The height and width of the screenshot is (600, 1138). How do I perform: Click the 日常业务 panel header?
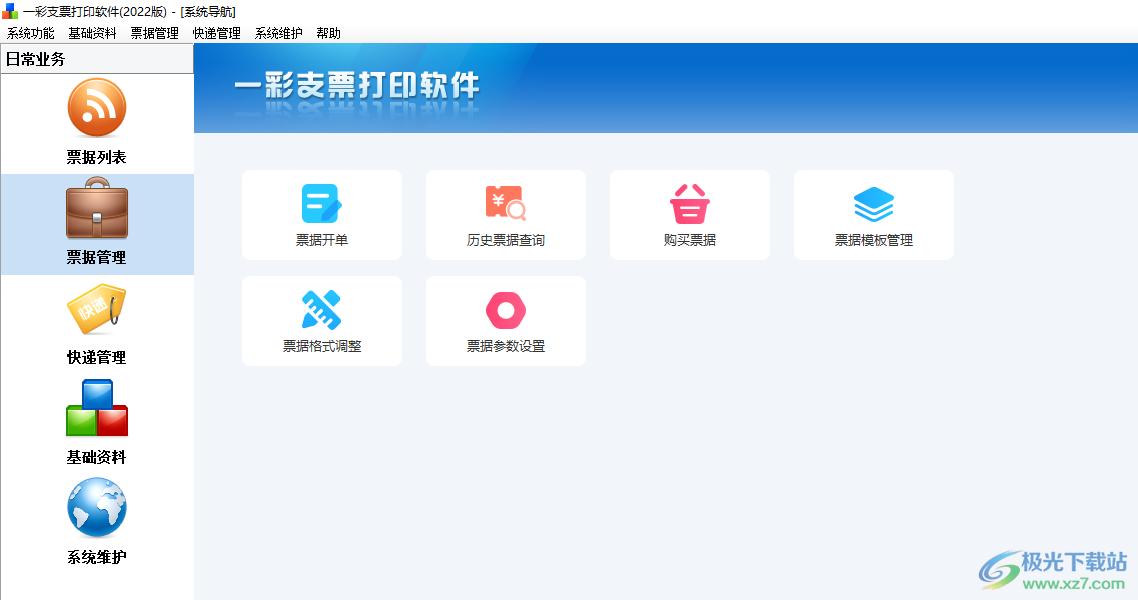(97, 59)
